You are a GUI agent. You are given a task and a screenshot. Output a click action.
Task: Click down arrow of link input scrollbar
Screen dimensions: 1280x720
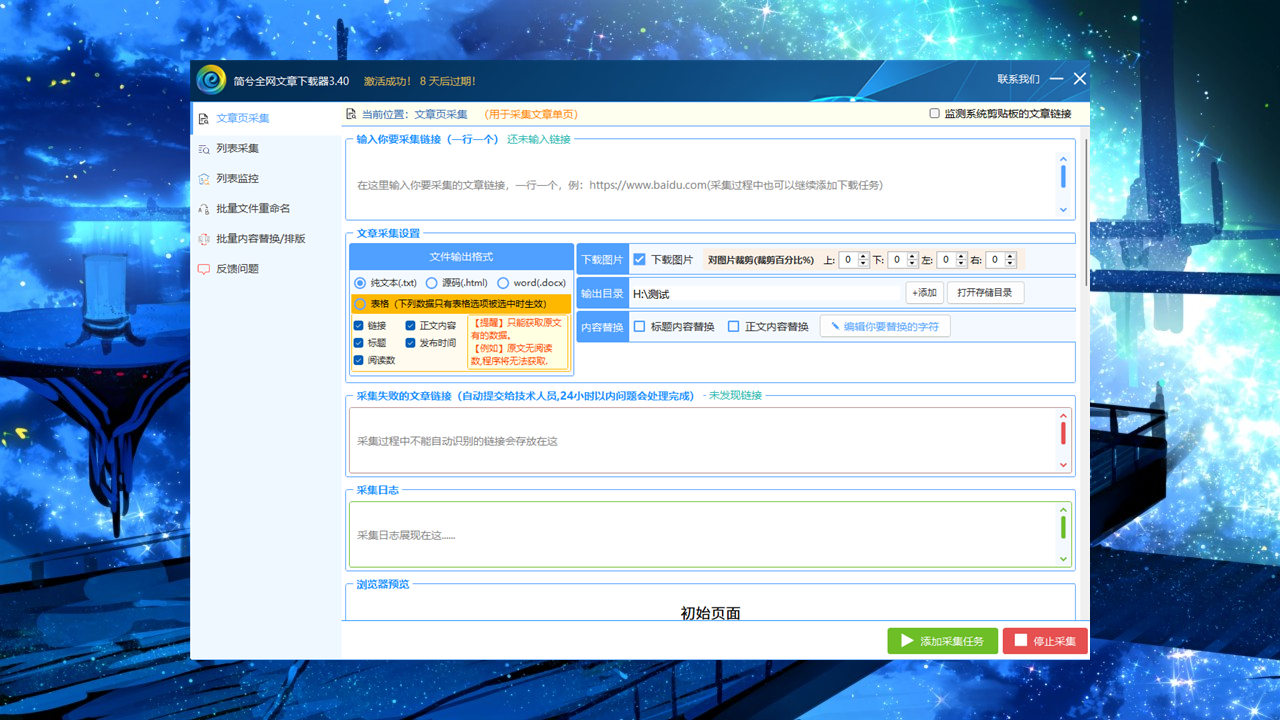pos(1063,210)
